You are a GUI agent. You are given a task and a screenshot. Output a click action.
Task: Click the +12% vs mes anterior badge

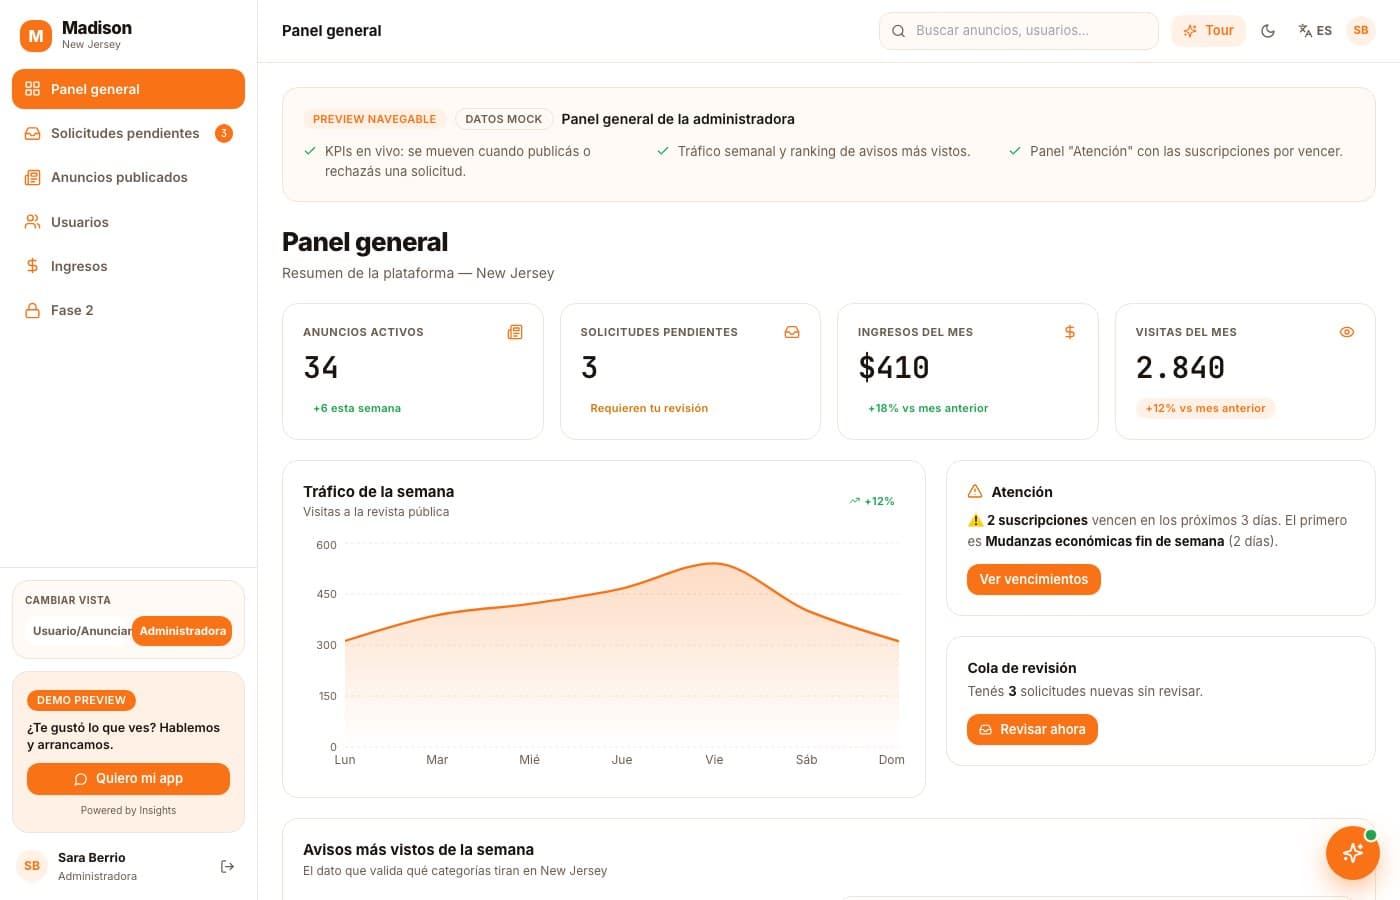[x=1205, y=408]
